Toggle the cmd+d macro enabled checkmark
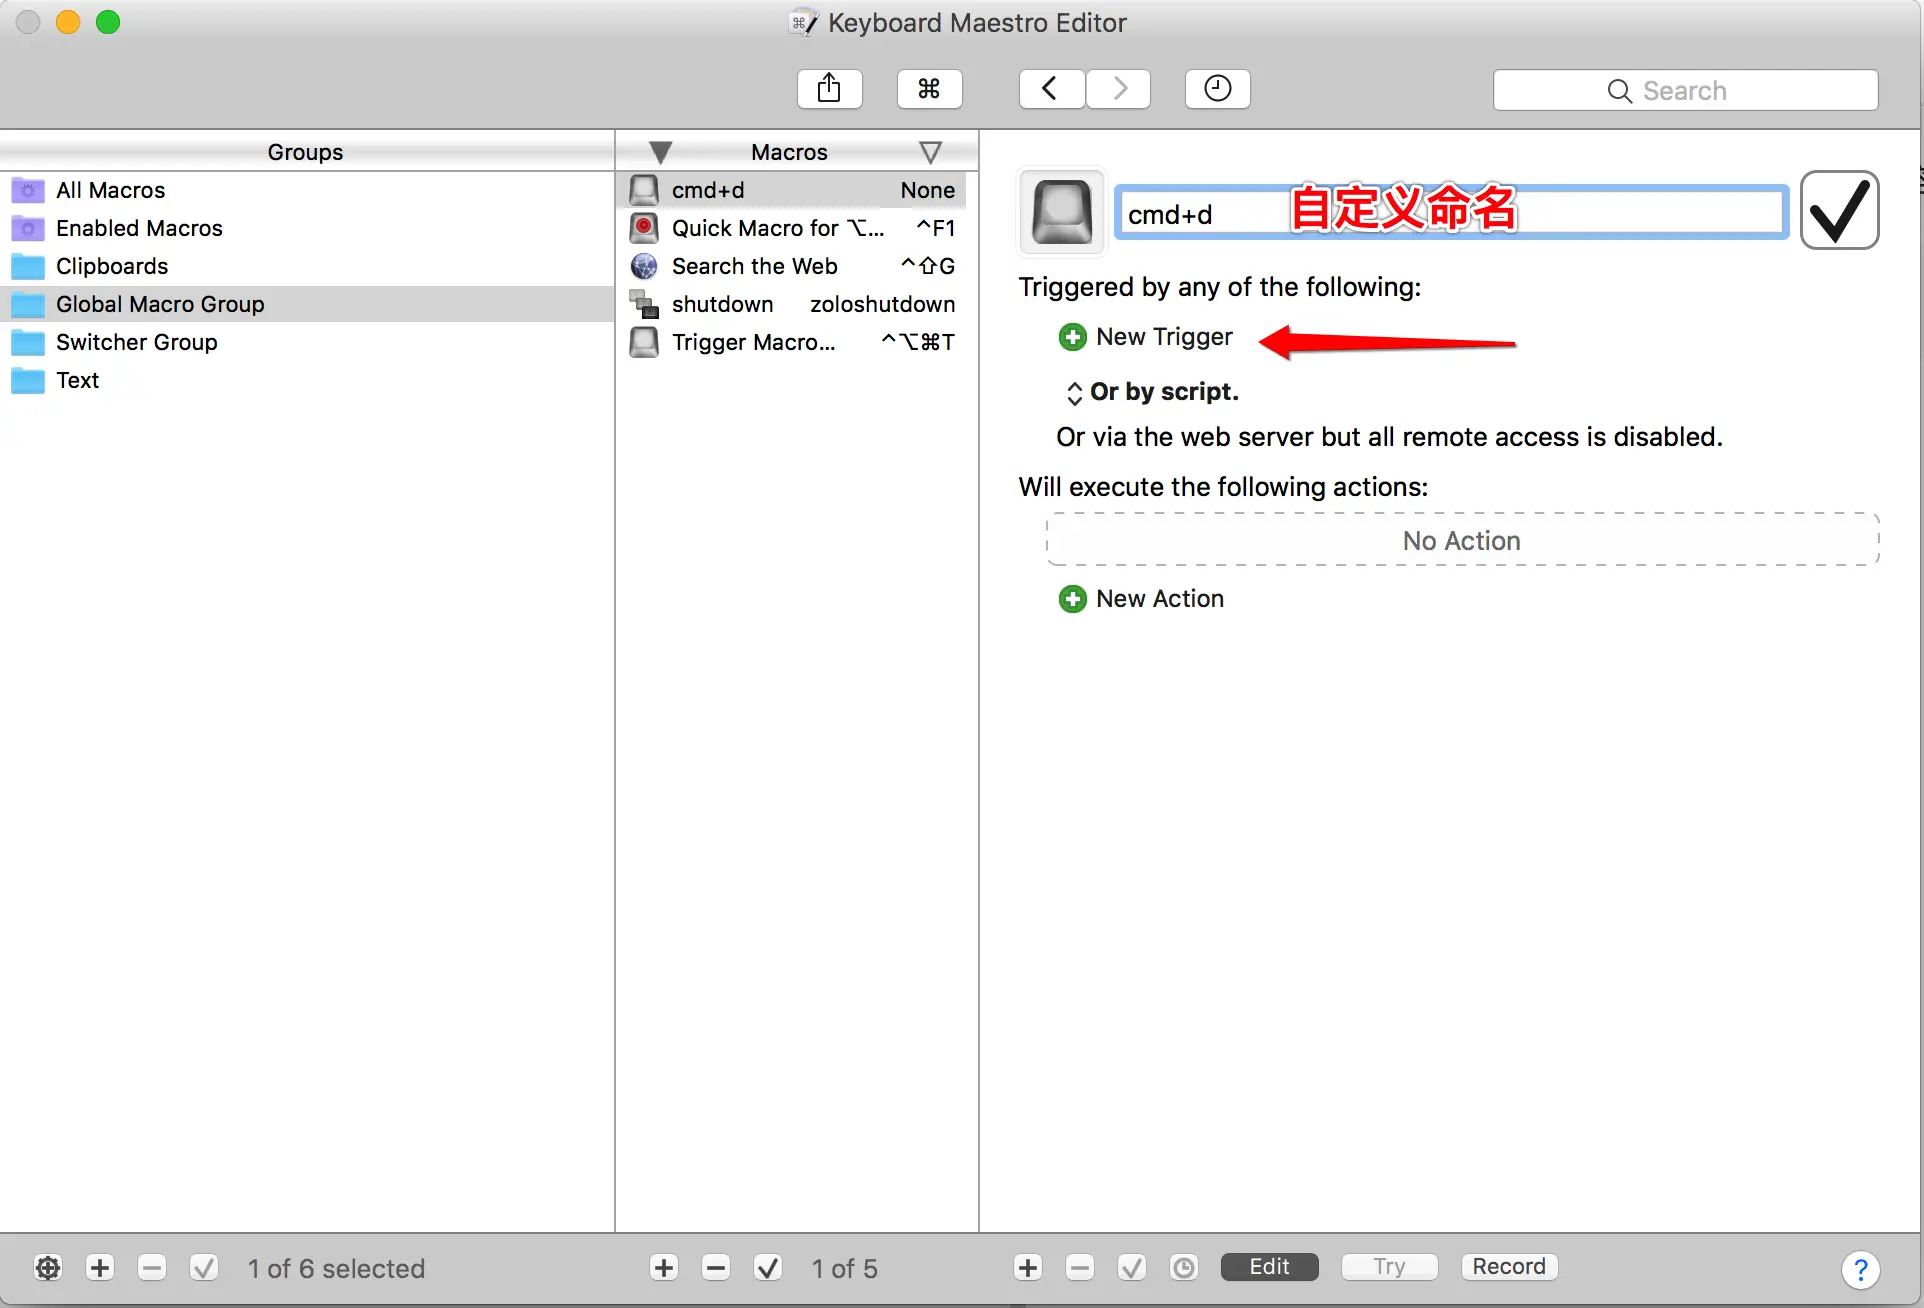This screenshot has height=1308, width=1924. [1839, 210]
